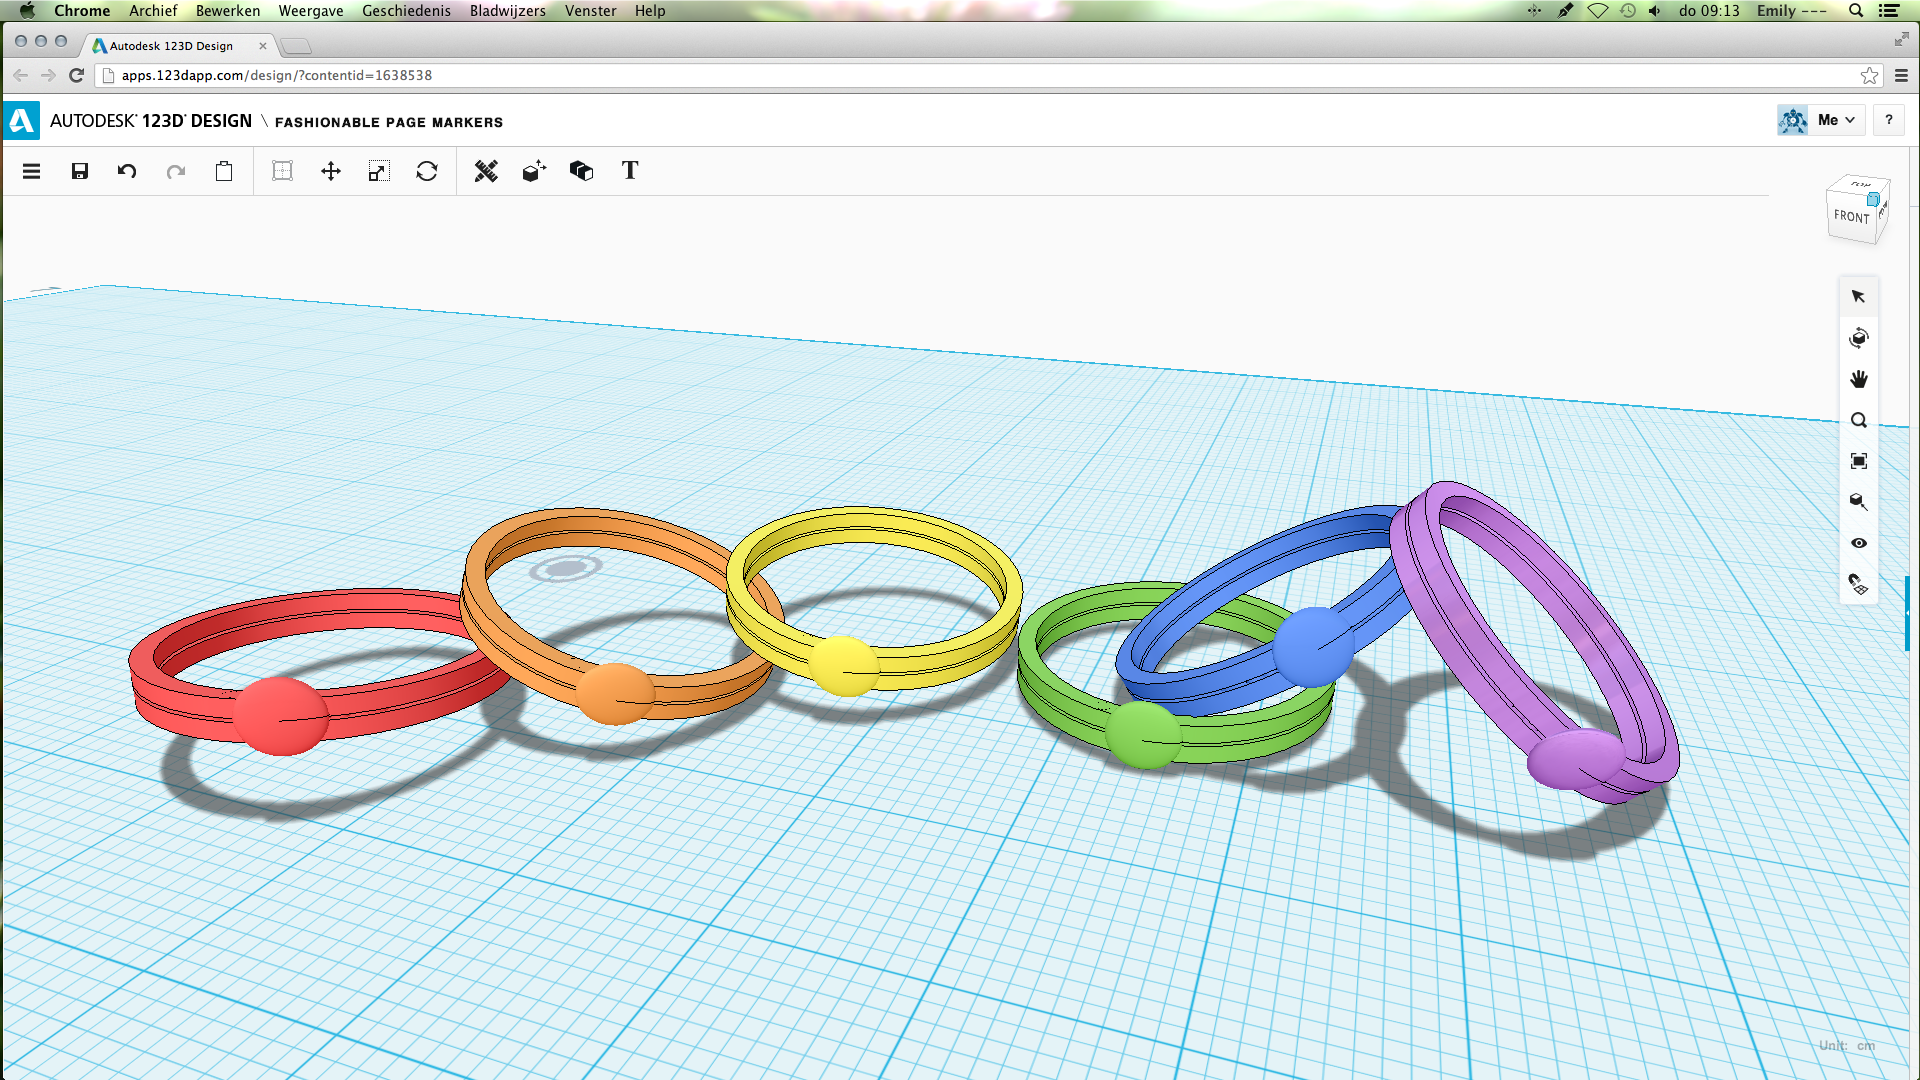The height and width of the screenshot is (1080, 1920).
Task: Click the Autodesk 123D Design browser tab
Action: [x=178, y=46]
